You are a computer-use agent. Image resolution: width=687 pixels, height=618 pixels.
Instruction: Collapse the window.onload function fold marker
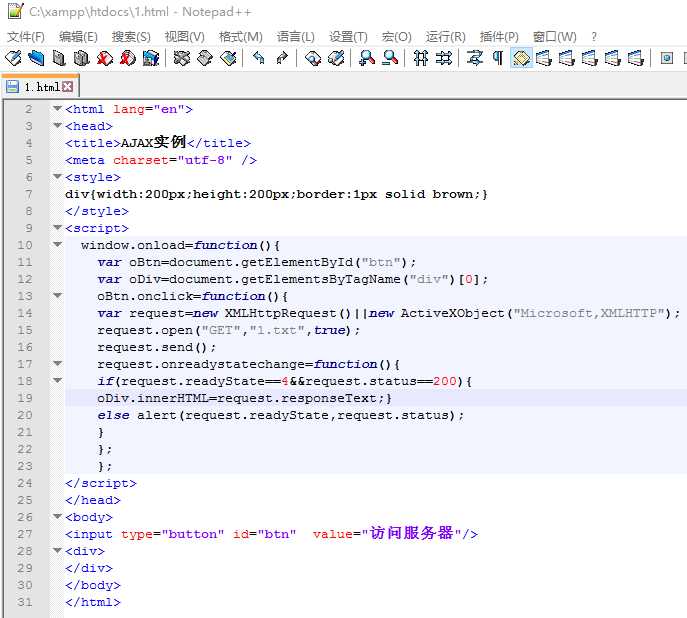point(57,244)
